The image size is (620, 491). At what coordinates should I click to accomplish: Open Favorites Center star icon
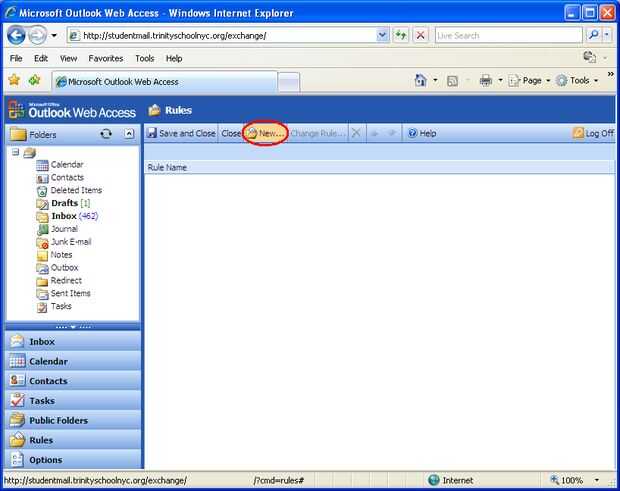14,80
